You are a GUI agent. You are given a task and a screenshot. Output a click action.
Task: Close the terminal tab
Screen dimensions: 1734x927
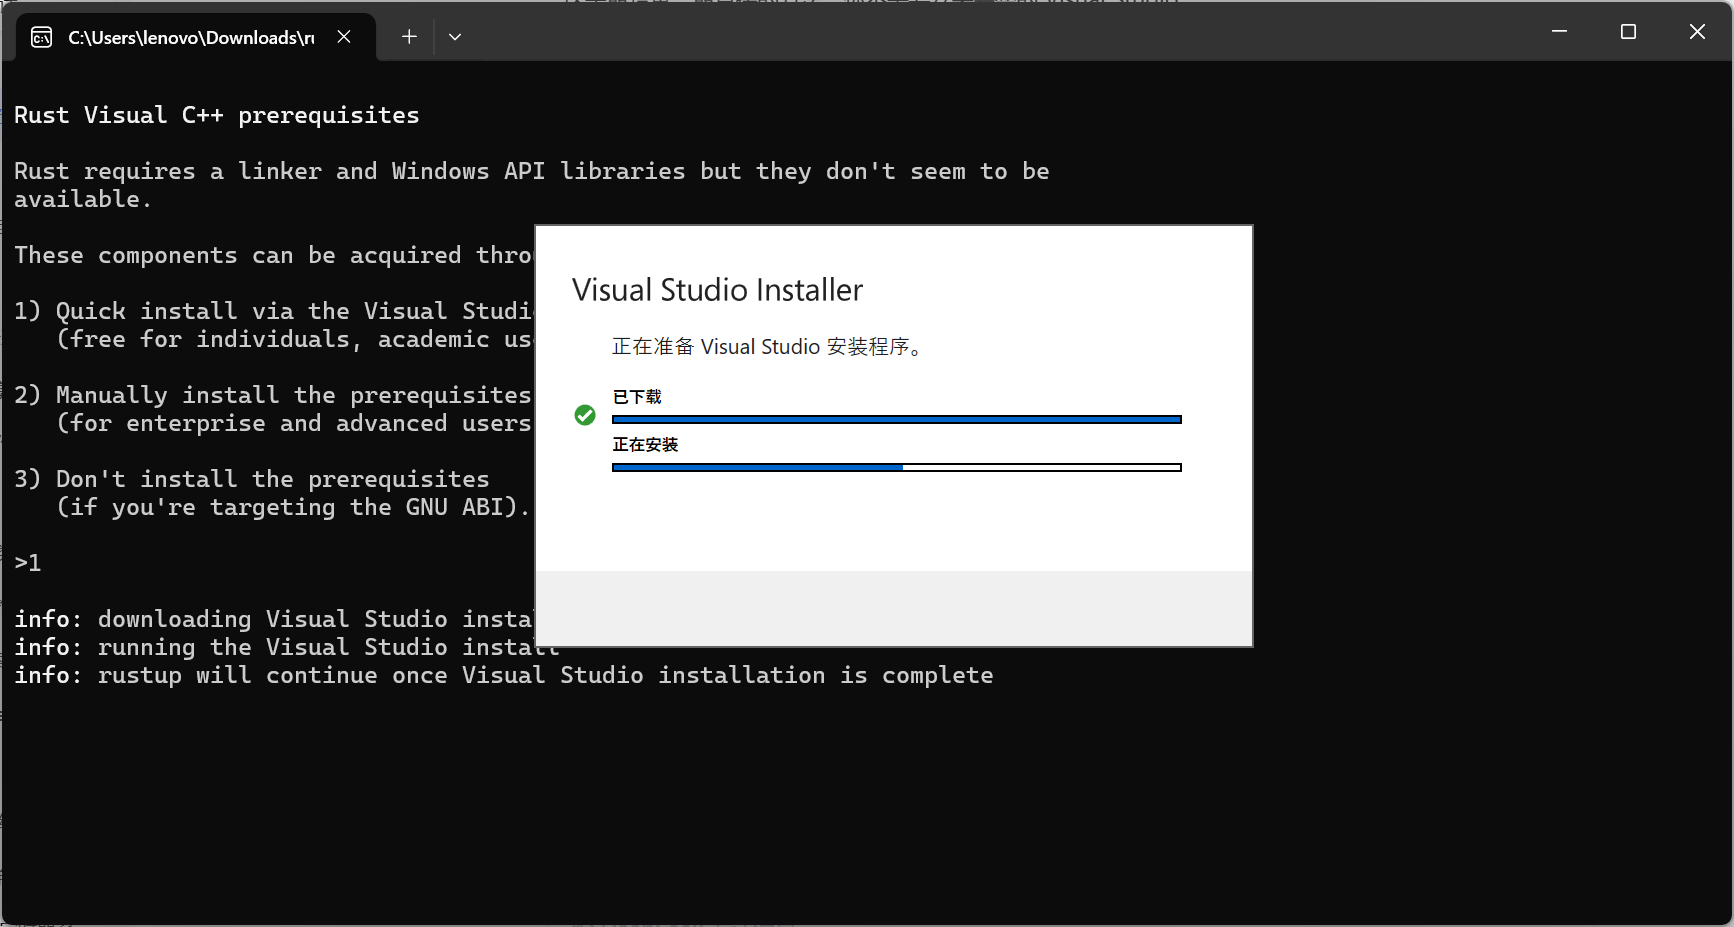click(344, 37)
